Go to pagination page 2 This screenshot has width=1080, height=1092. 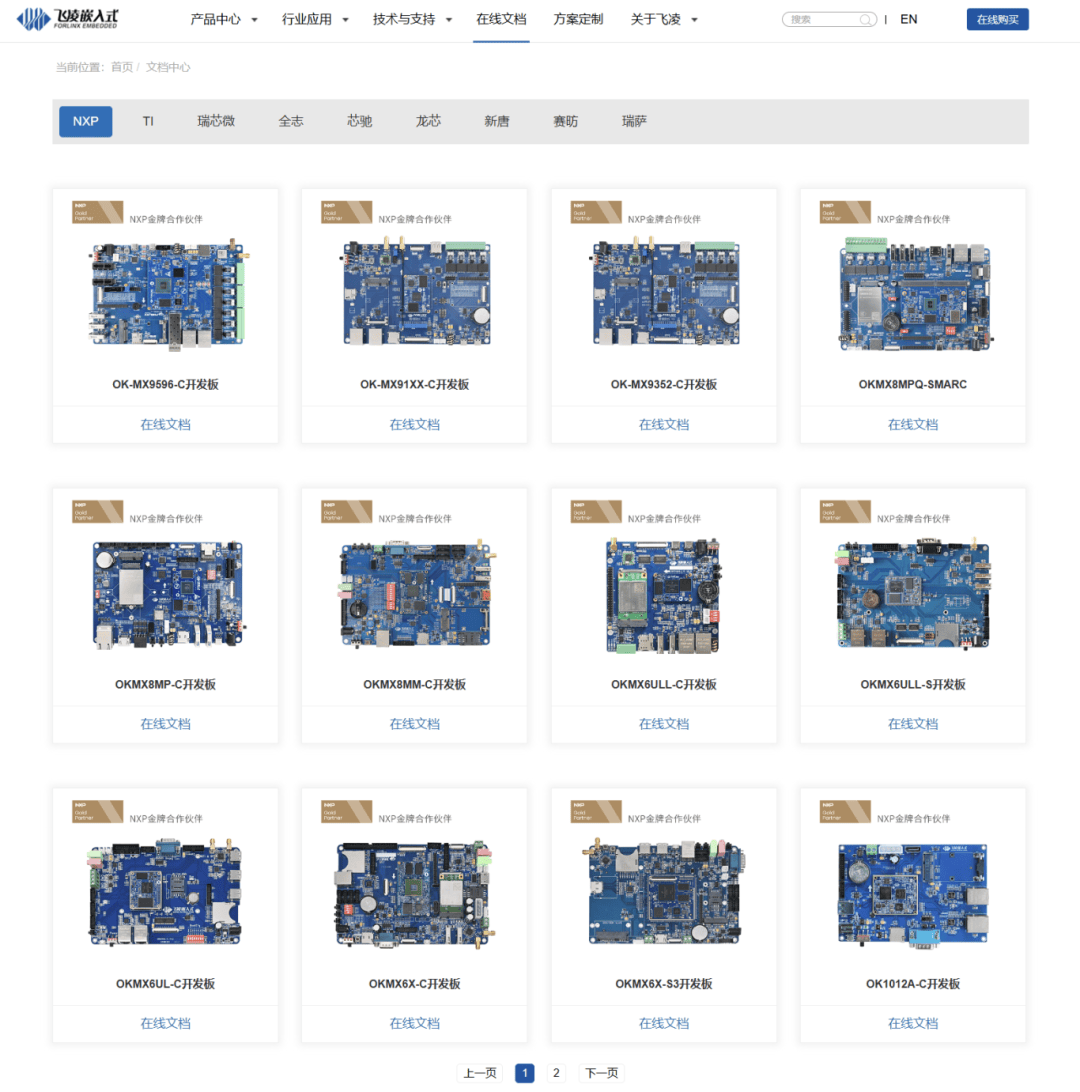[x=556, y=1073]
